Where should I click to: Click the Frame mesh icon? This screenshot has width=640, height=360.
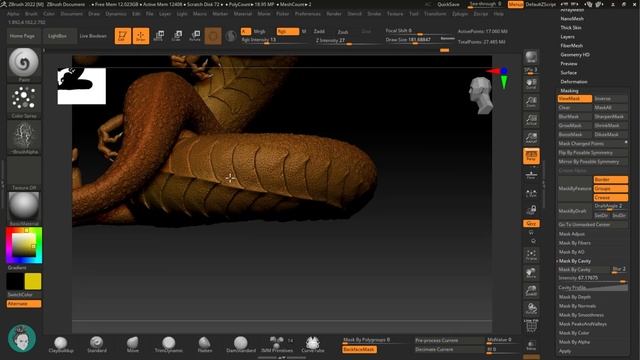tap(531, 255)
